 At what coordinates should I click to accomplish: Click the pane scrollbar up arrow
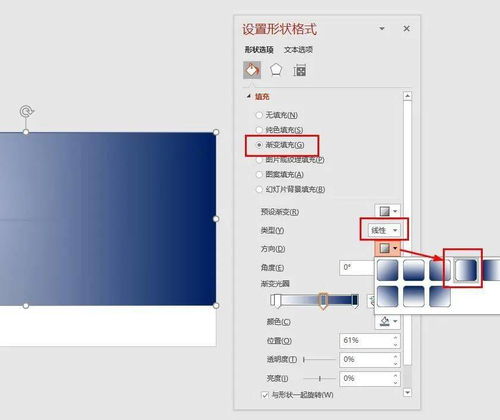407,96
